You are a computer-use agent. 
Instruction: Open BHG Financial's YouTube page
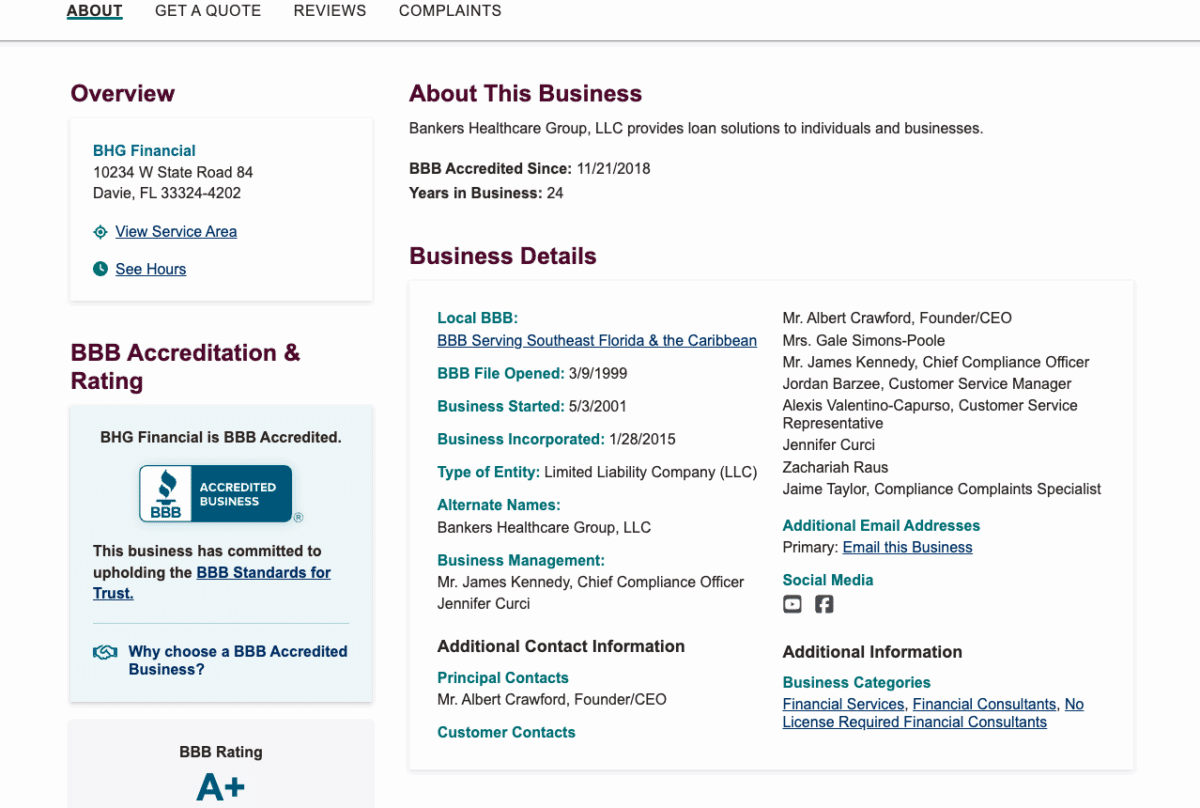(x=792, y=604)
